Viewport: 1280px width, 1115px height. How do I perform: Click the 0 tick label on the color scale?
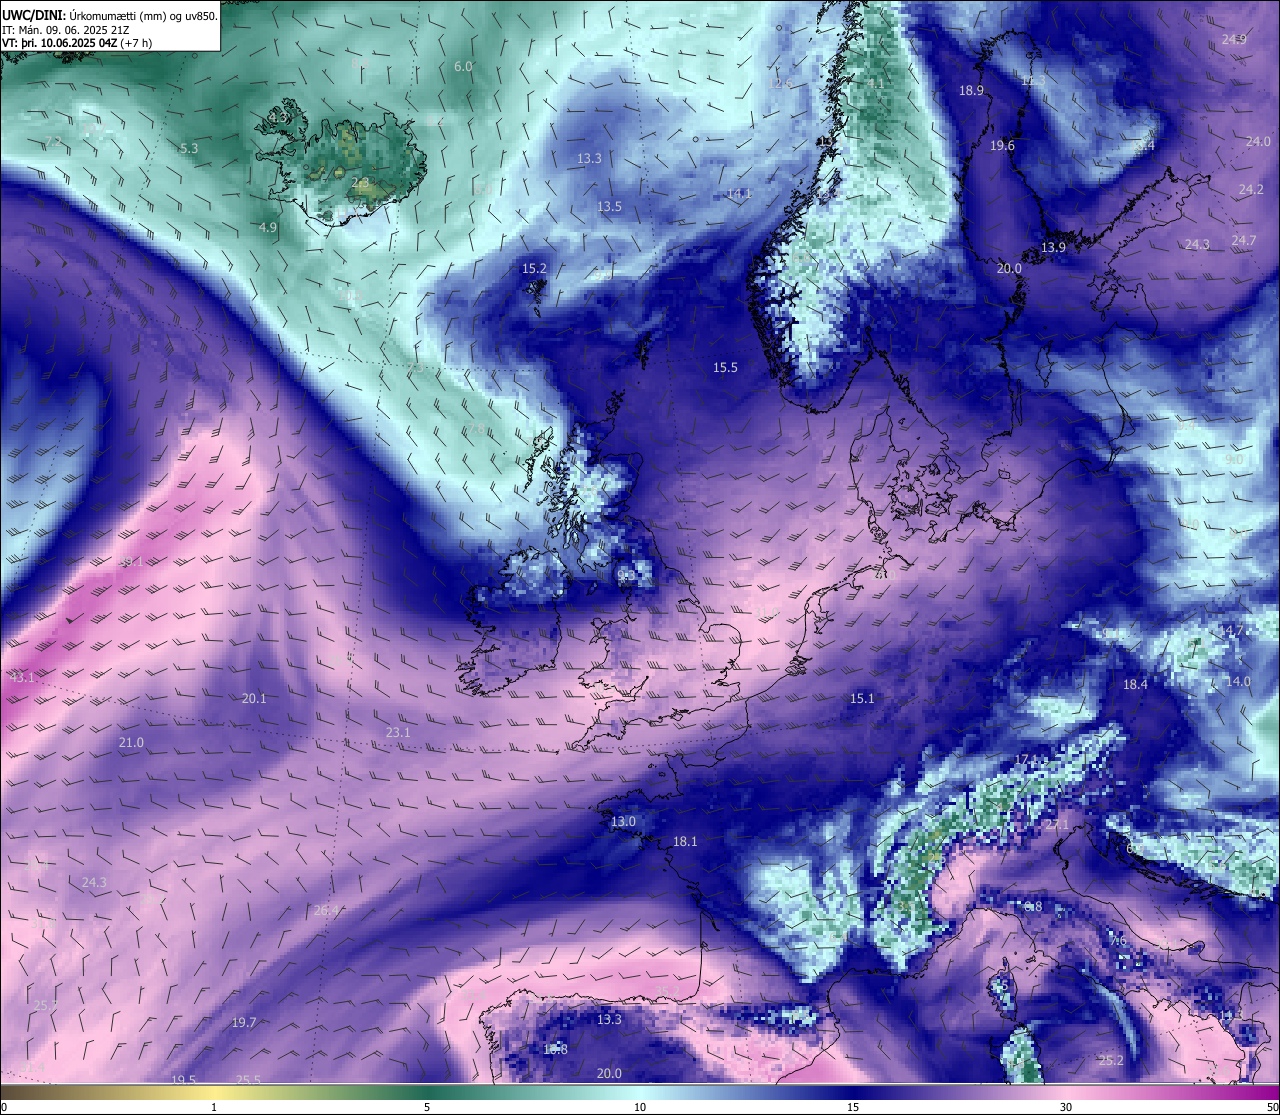click(4, 1107)
